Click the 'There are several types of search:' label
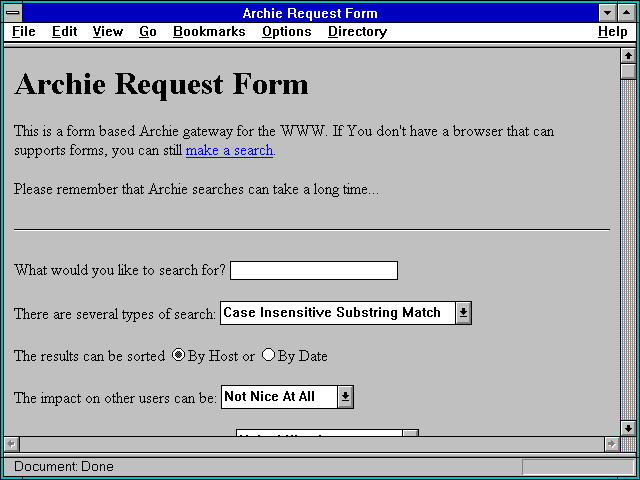Viewport: 640px width, 480px height. click(115, 314)
